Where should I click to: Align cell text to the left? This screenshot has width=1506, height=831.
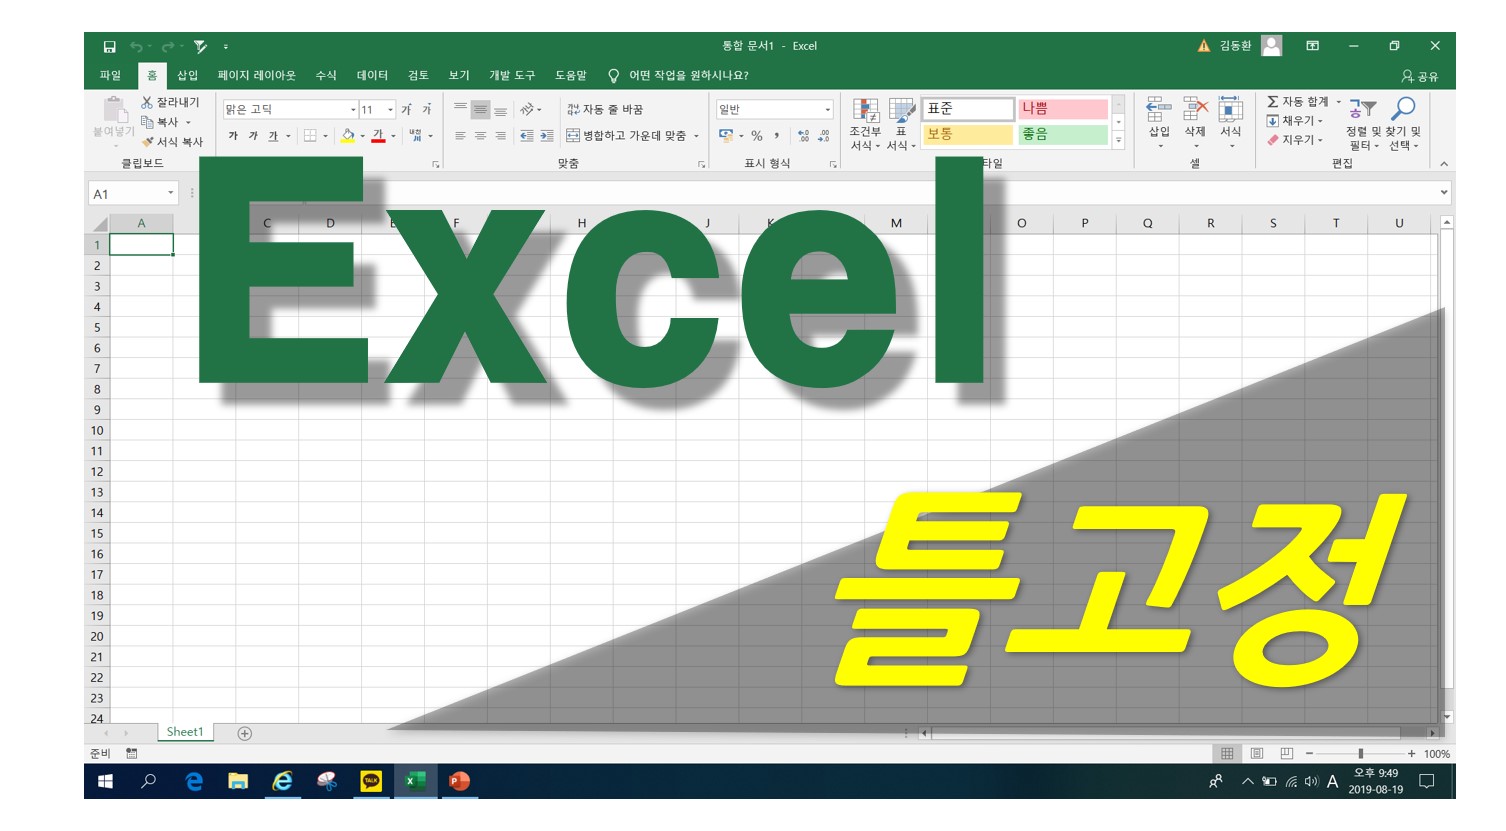coord(460,136)
